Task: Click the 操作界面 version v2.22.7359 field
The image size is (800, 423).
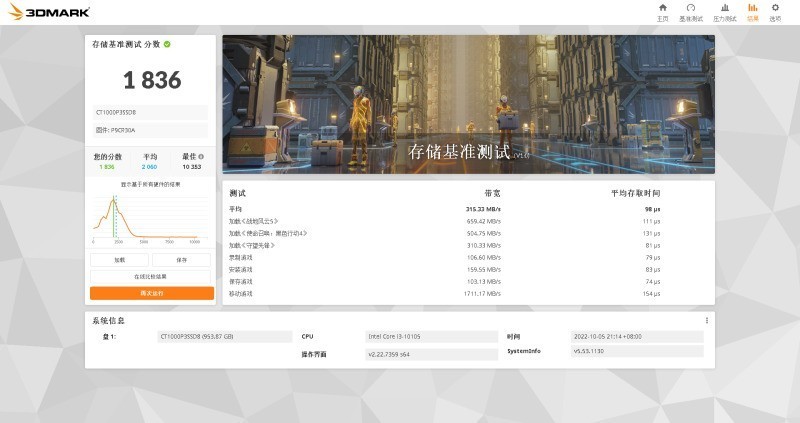Action: (x=432, y=354)
